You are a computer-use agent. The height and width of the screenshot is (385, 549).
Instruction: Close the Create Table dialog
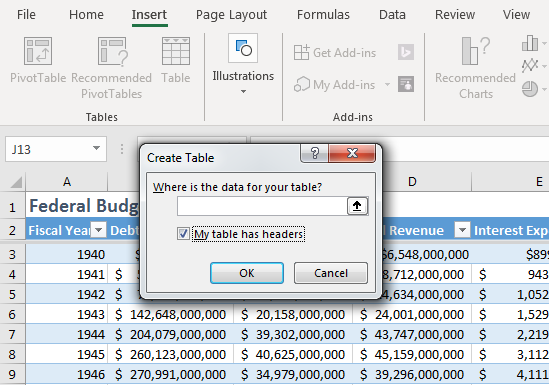[x=352, y=153]
